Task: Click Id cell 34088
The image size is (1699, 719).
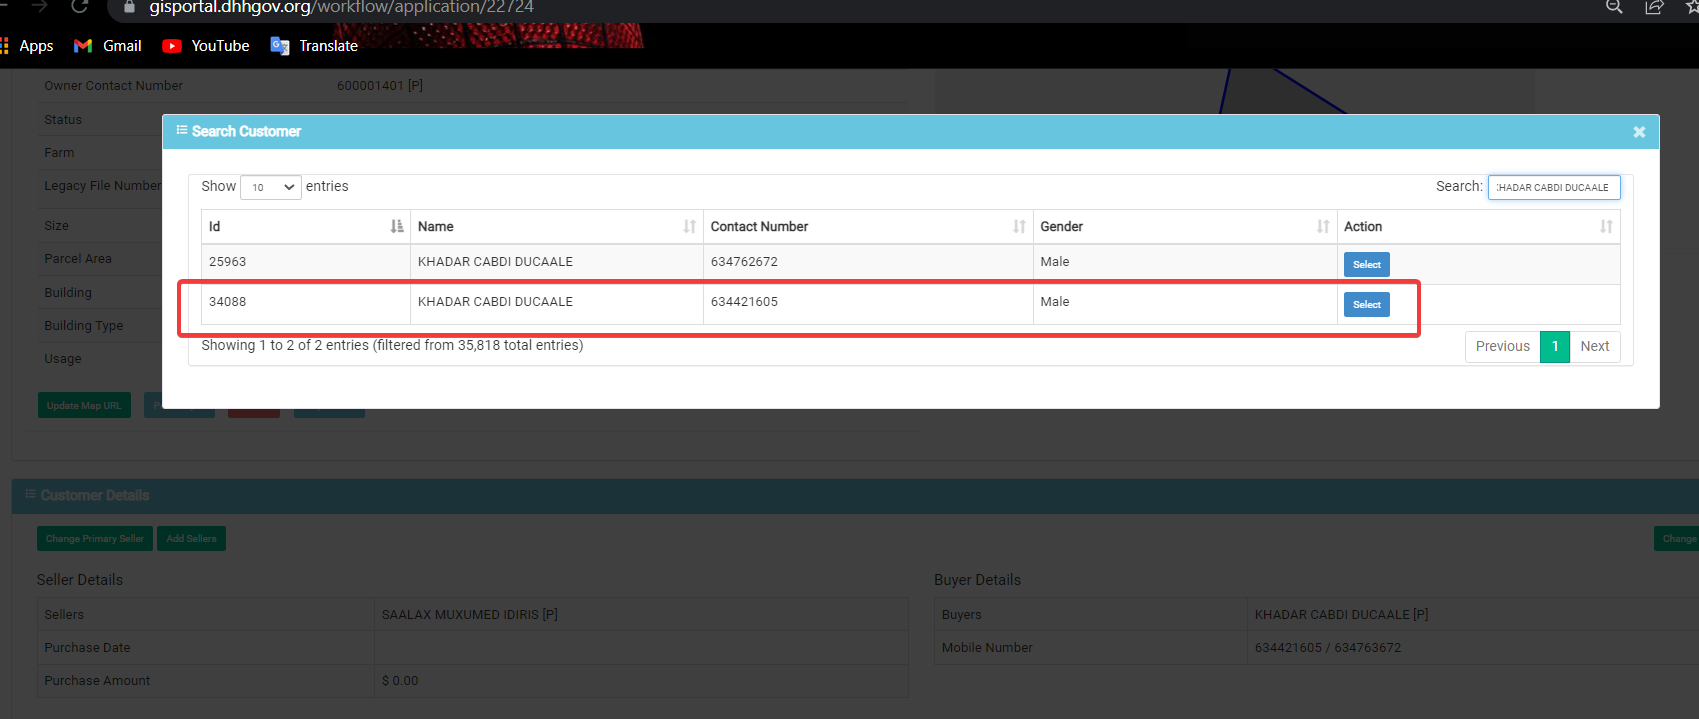Action: [305, 302]
